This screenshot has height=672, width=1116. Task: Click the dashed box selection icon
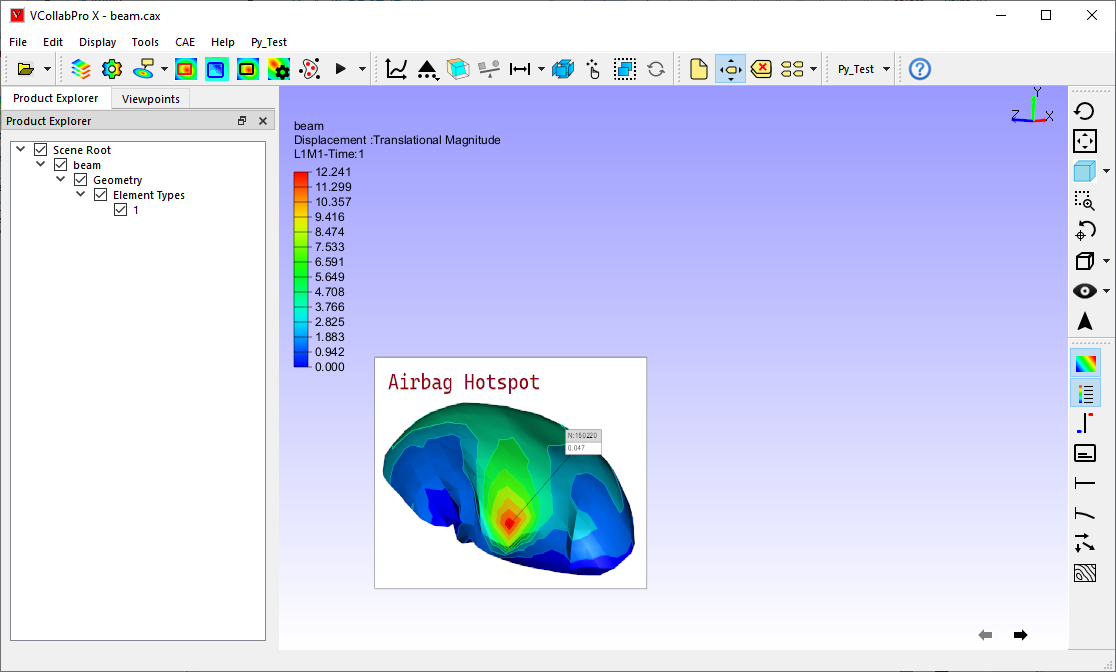(x=625, y=69)
